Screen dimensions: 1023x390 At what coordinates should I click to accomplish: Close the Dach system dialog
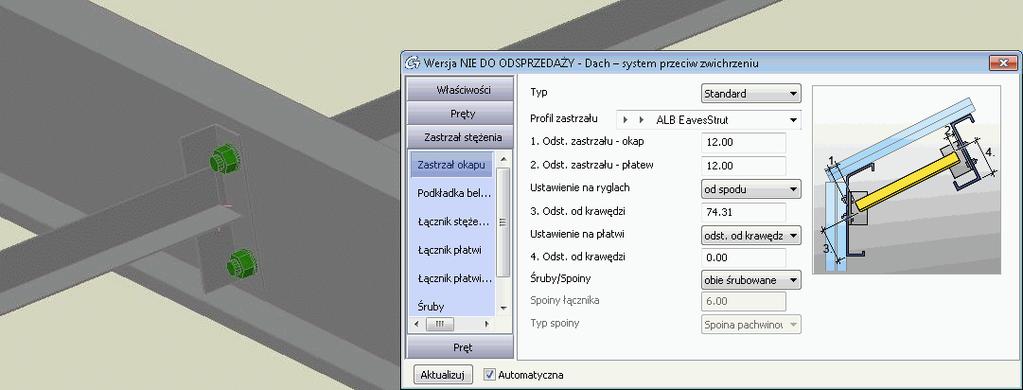(1003, 63)
